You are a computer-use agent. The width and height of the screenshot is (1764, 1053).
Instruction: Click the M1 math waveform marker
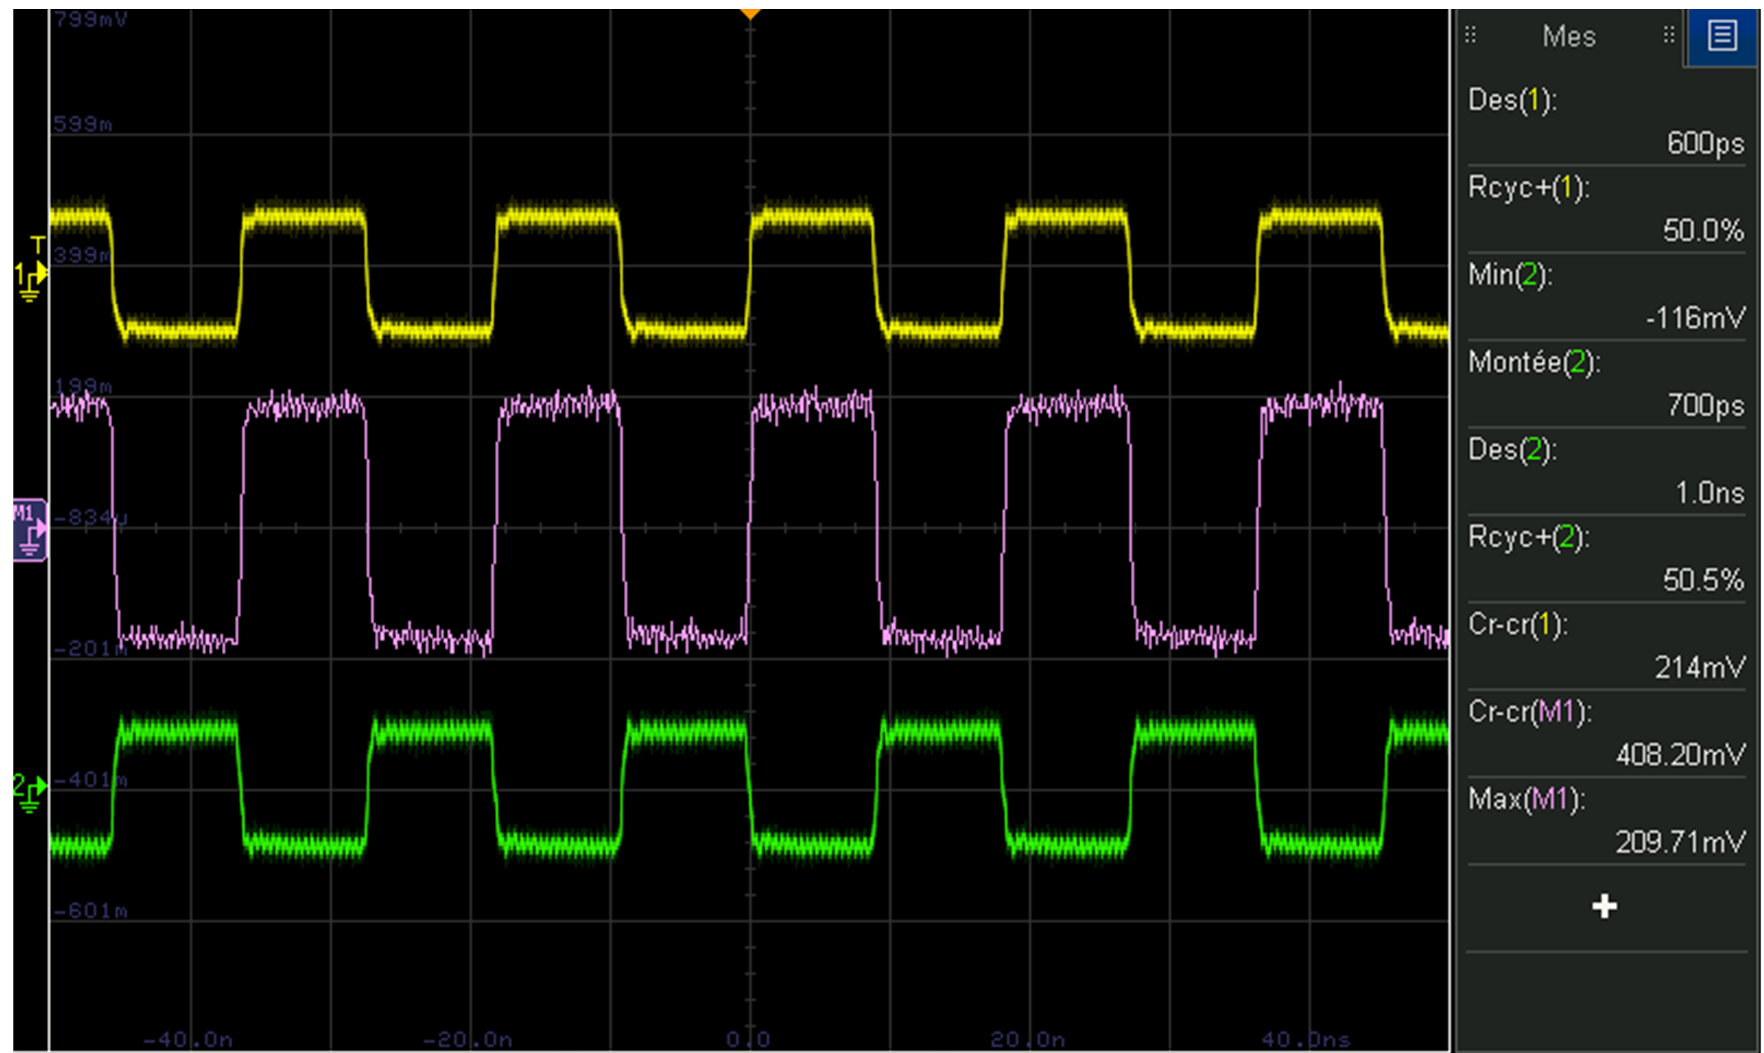[30, 529]
